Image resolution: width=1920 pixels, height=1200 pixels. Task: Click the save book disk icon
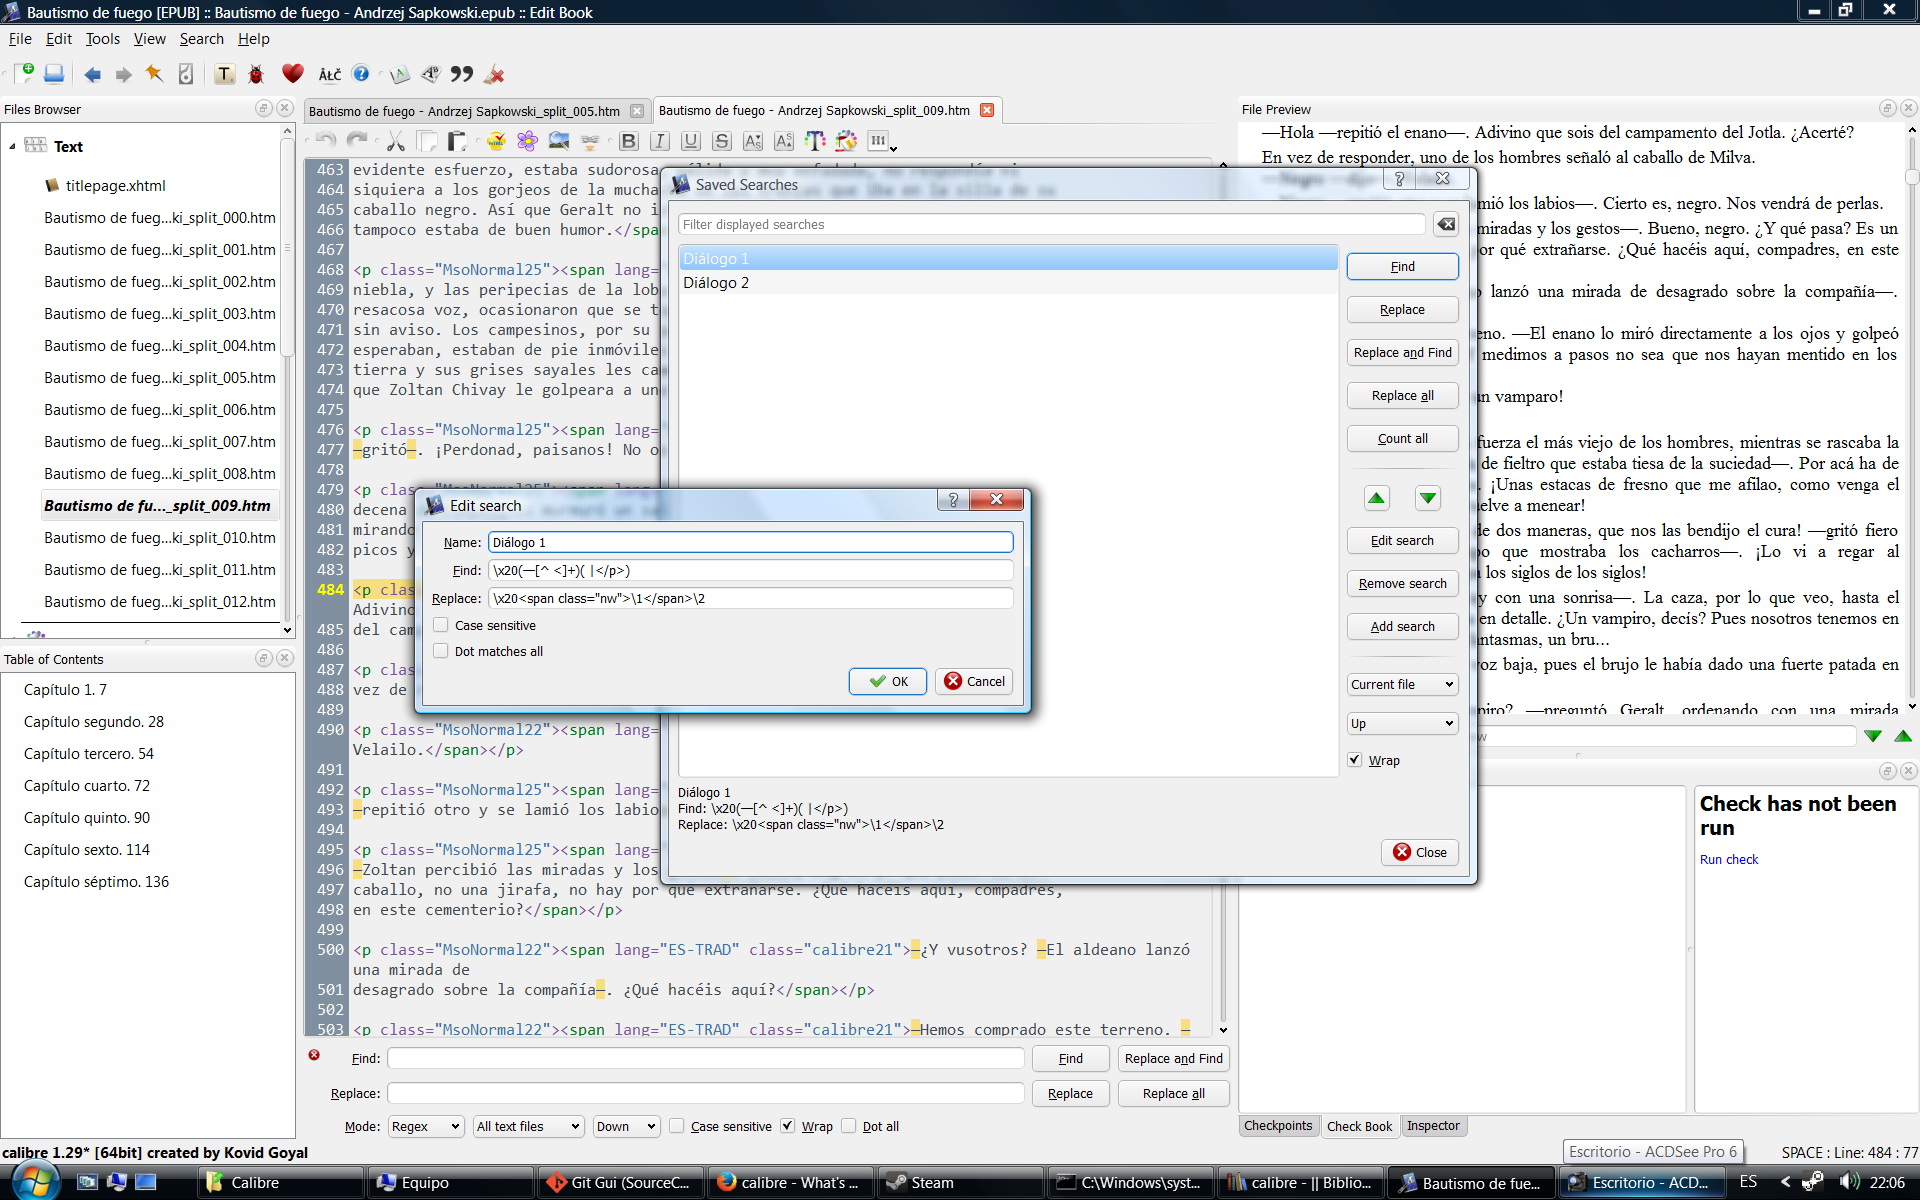tap(54, 74)
